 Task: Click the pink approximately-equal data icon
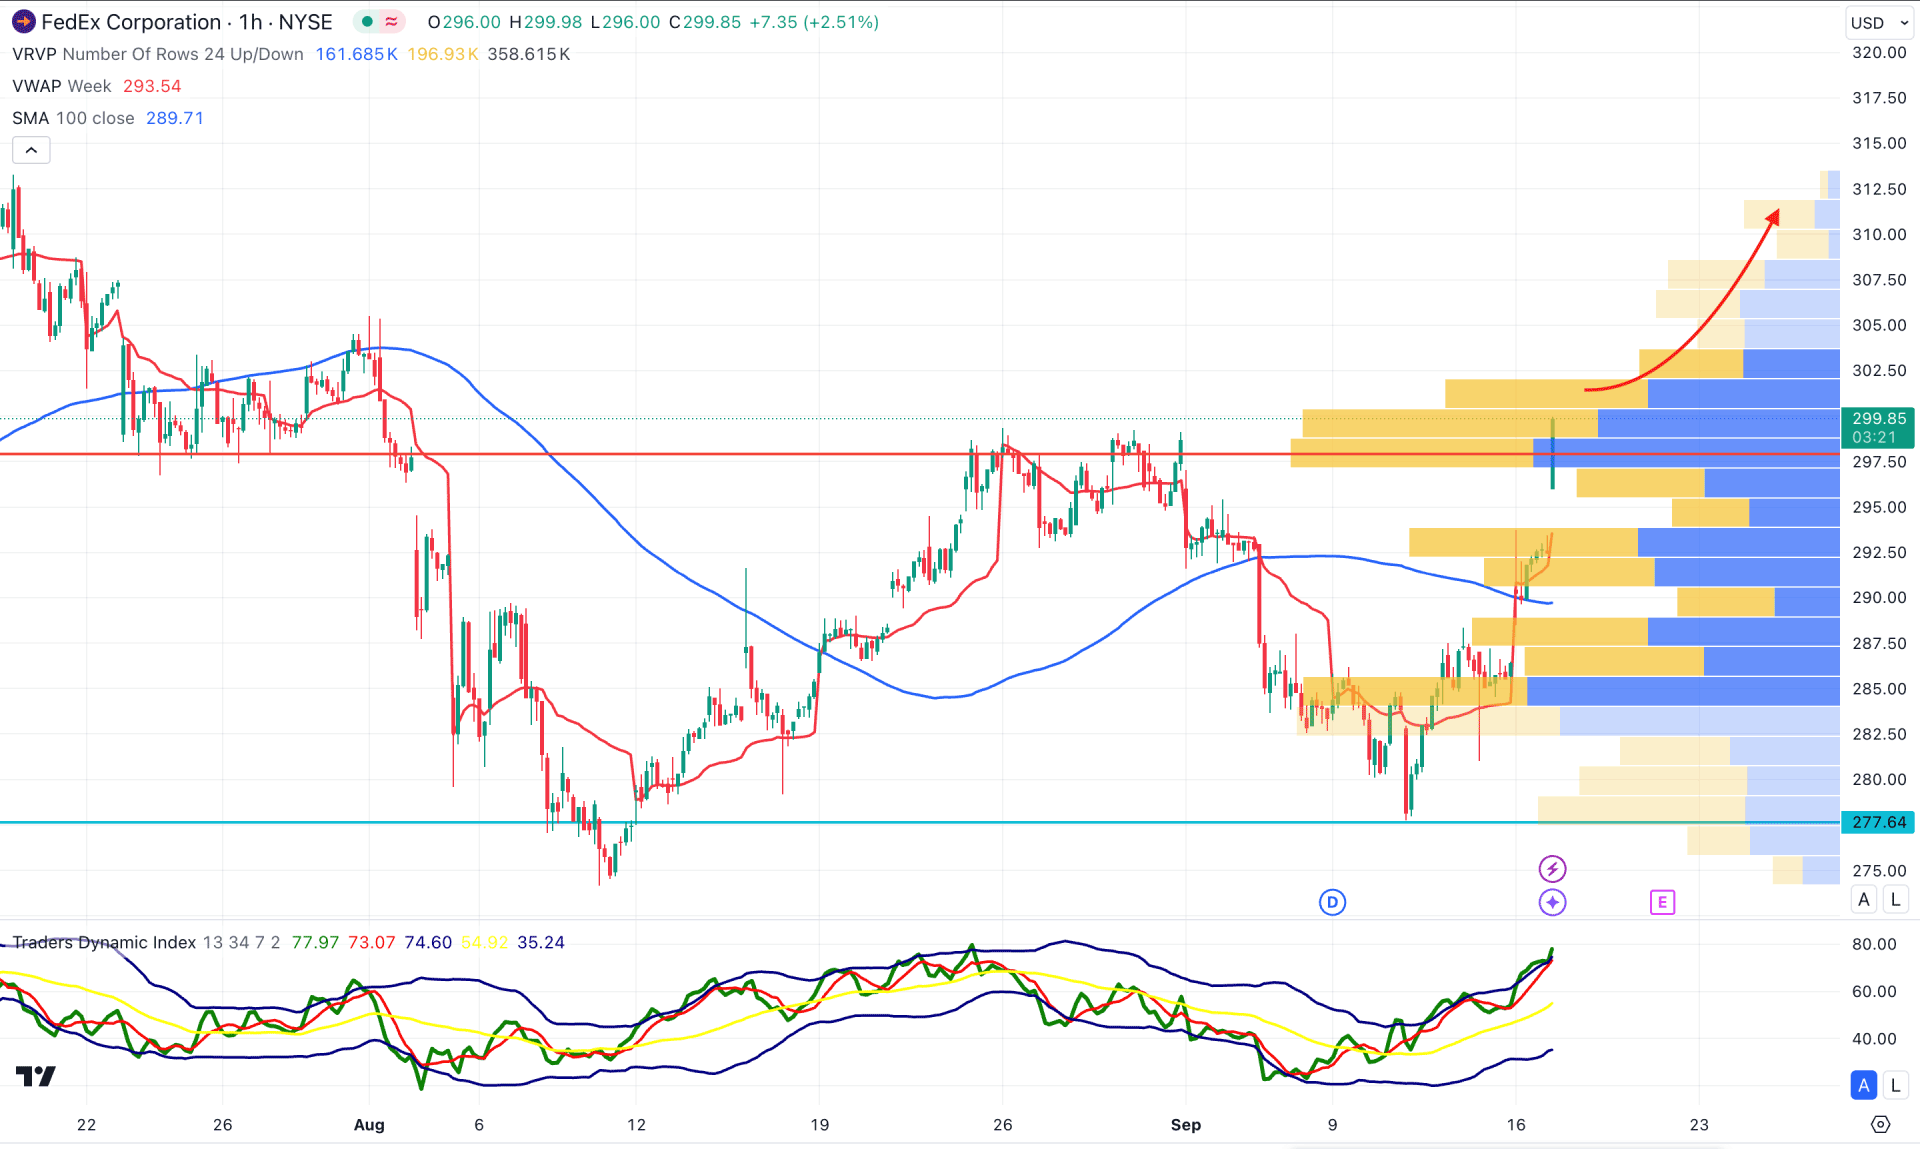391,21
